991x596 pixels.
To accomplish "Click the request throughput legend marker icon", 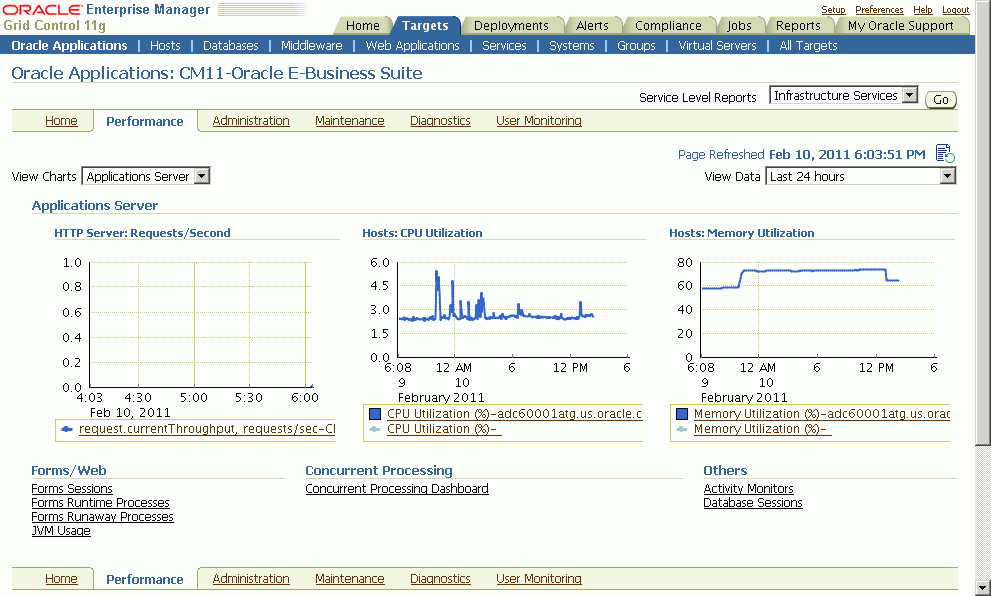I will coord(67,429).
